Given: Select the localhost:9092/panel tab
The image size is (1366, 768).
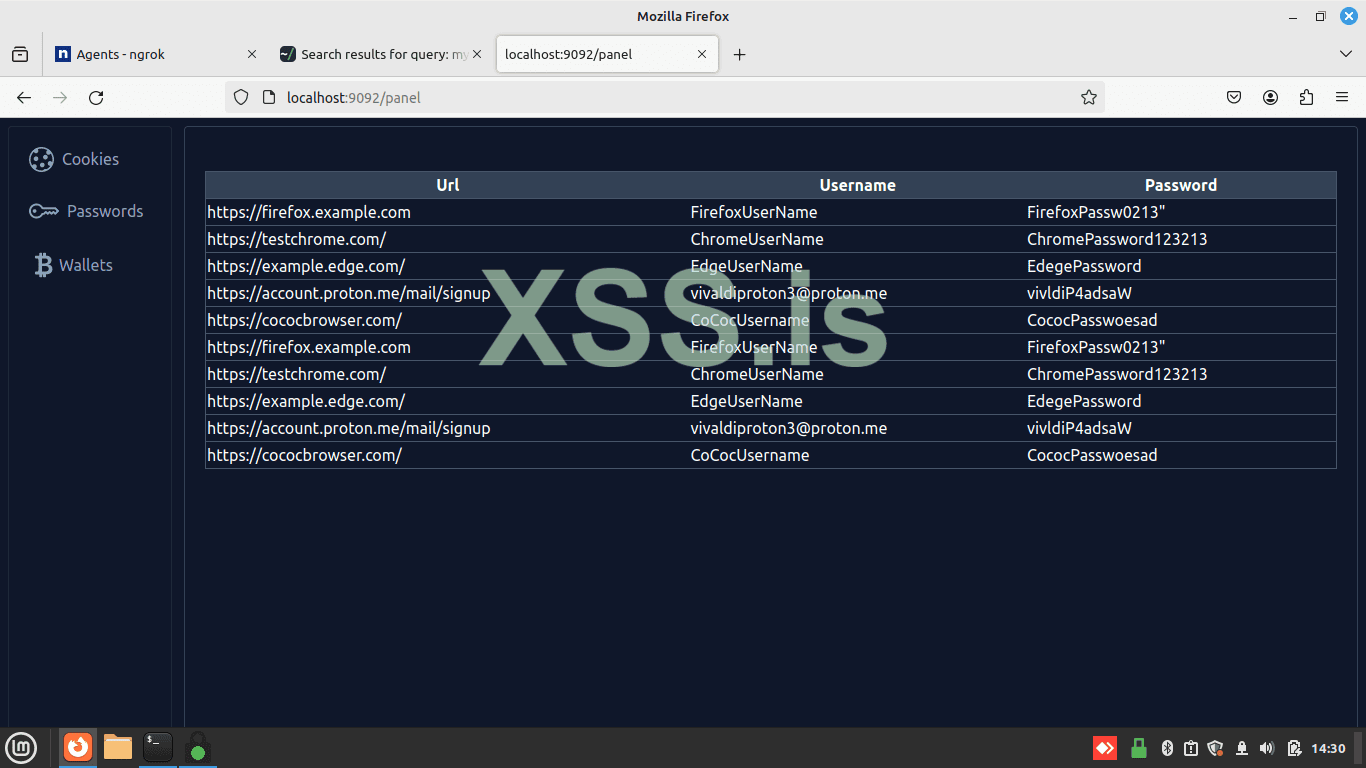Looking at the screenshot, I should 607,54.
